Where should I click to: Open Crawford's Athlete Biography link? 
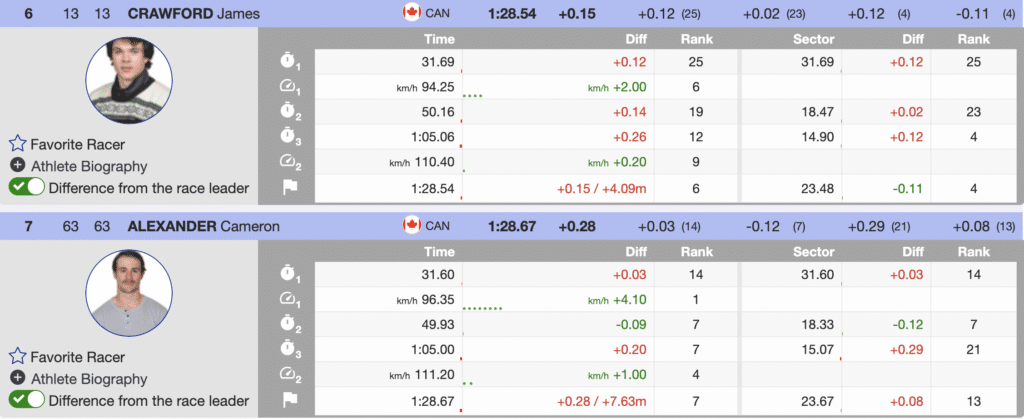(x=89, y=166)
